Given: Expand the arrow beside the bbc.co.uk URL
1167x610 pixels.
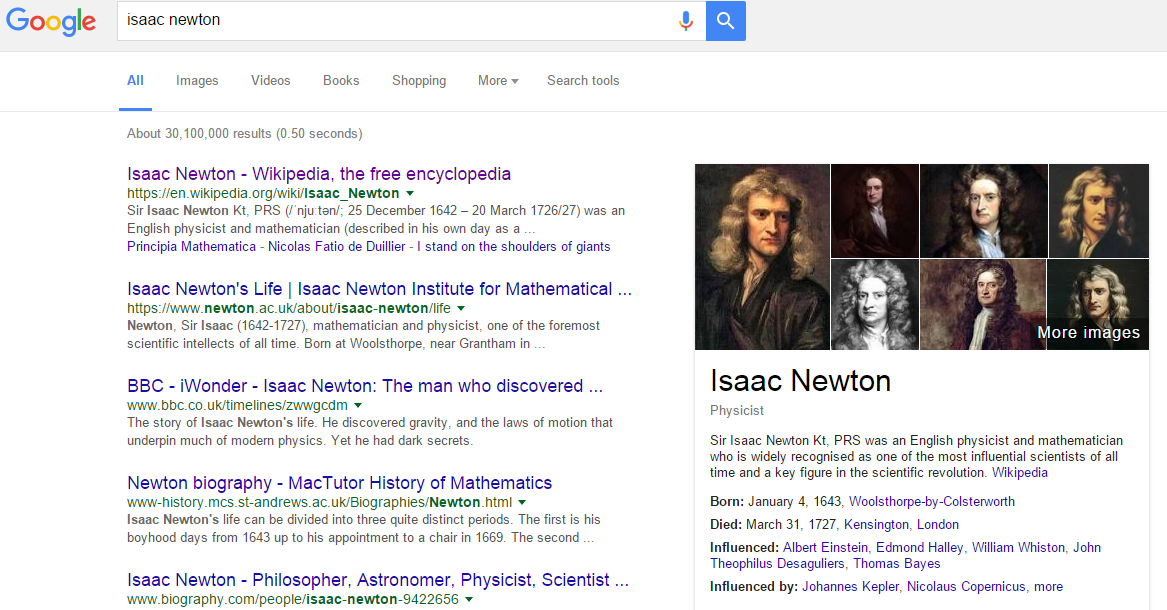Looking at the screenshot, I should [358, 405].
